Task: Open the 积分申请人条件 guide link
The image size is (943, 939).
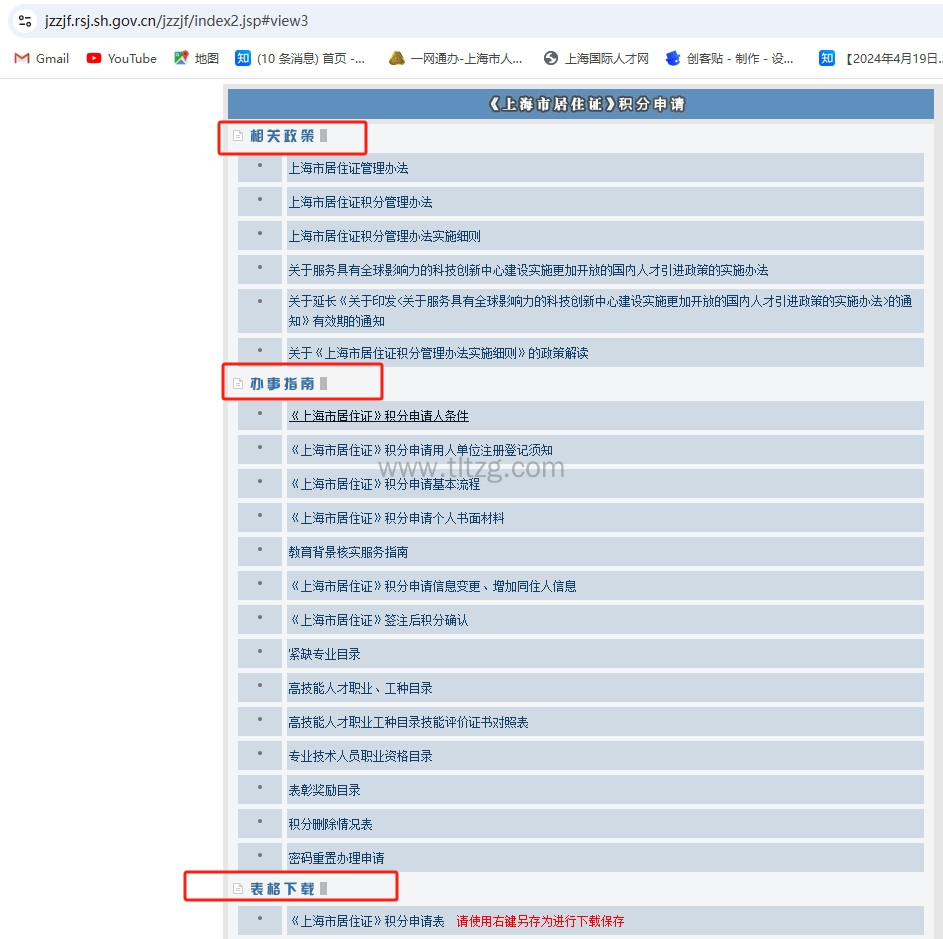Action: [378, 416]
